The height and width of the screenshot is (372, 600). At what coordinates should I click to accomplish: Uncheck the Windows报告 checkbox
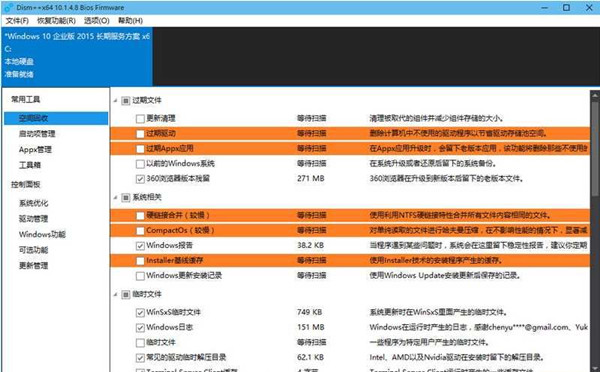tap(140, 245)
